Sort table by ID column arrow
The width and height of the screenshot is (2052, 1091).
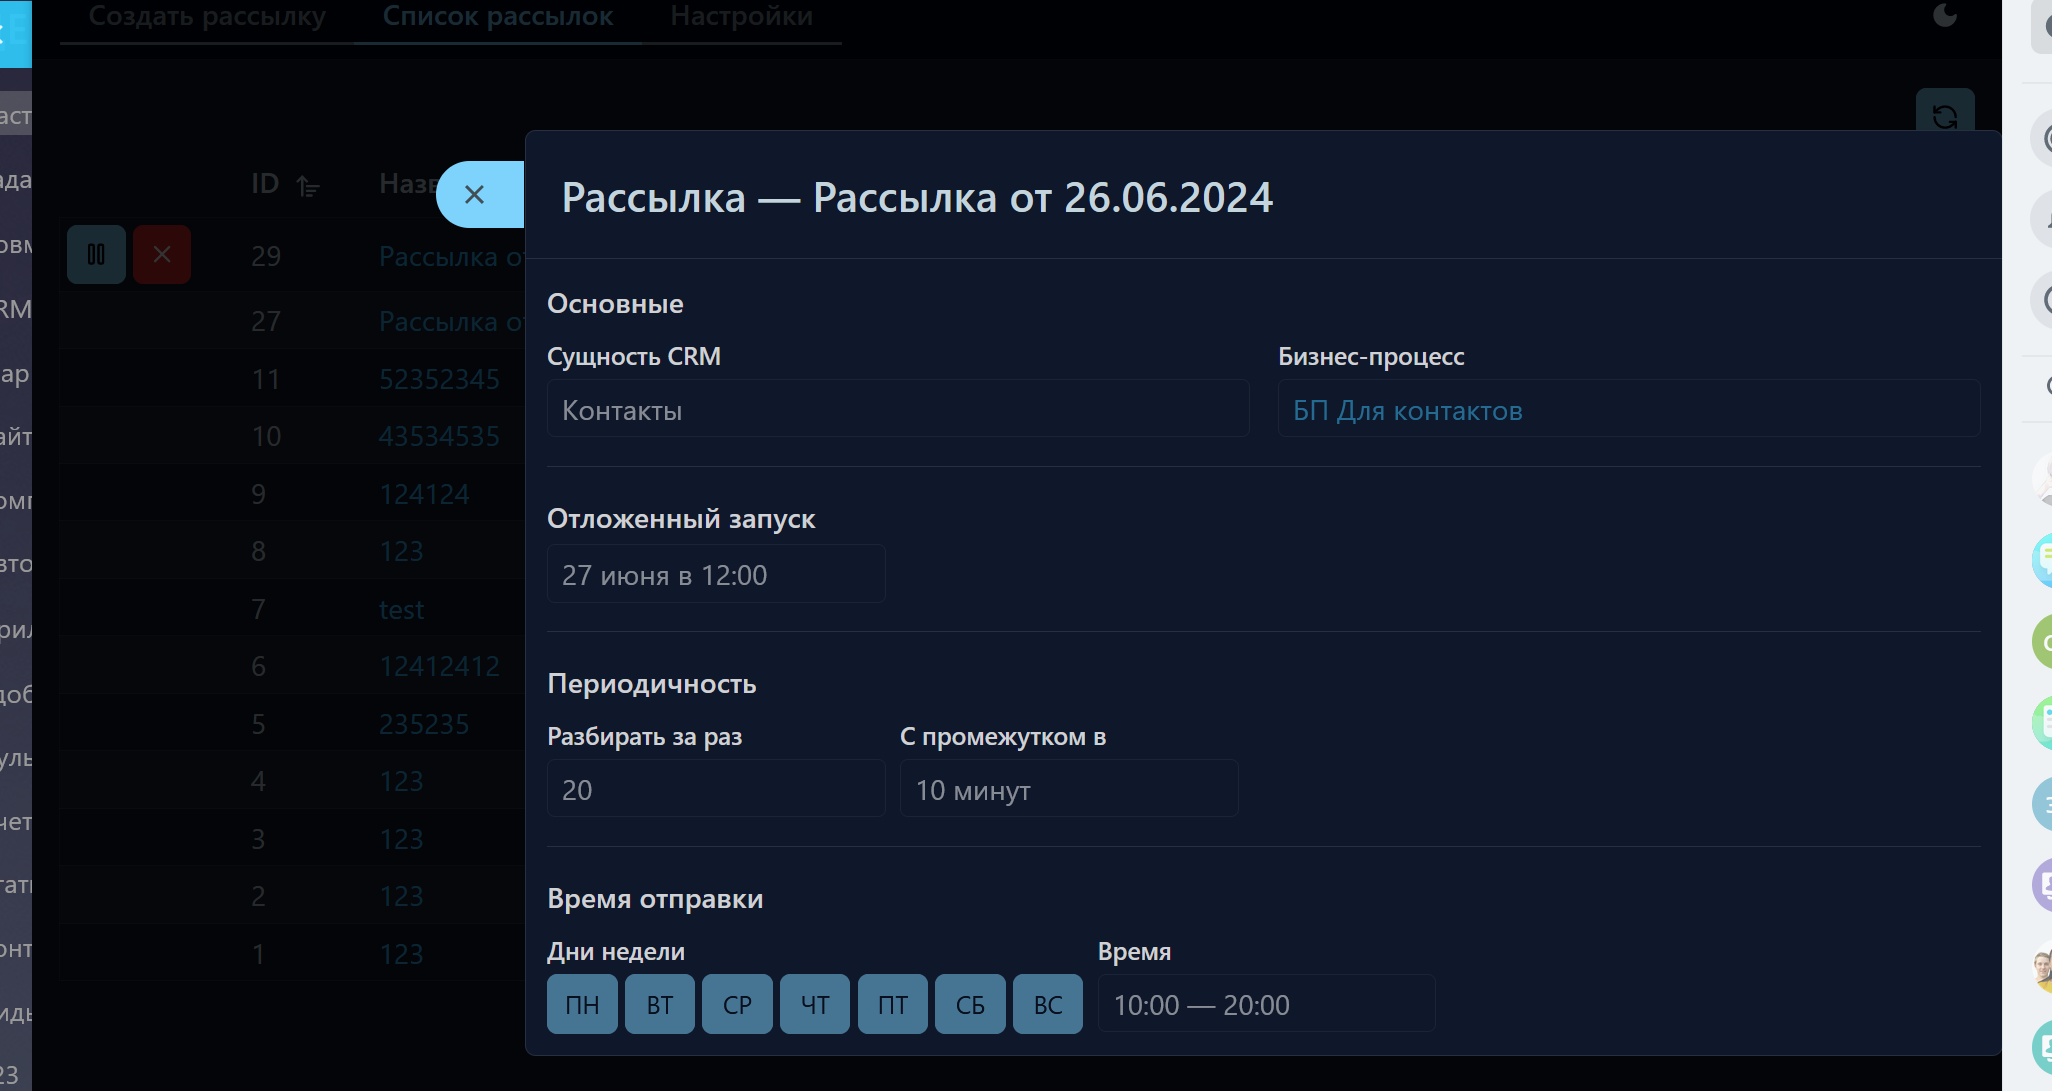pos(308,186)
